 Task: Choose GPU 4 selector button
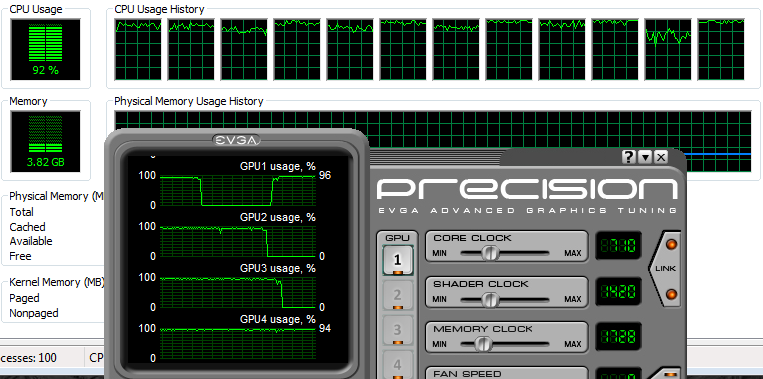point(398,364)
